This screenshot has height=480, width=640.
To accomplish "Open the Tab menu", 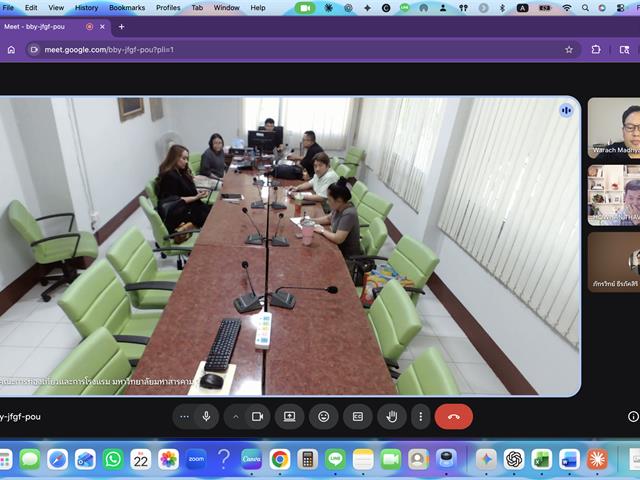I will point(197,7).
